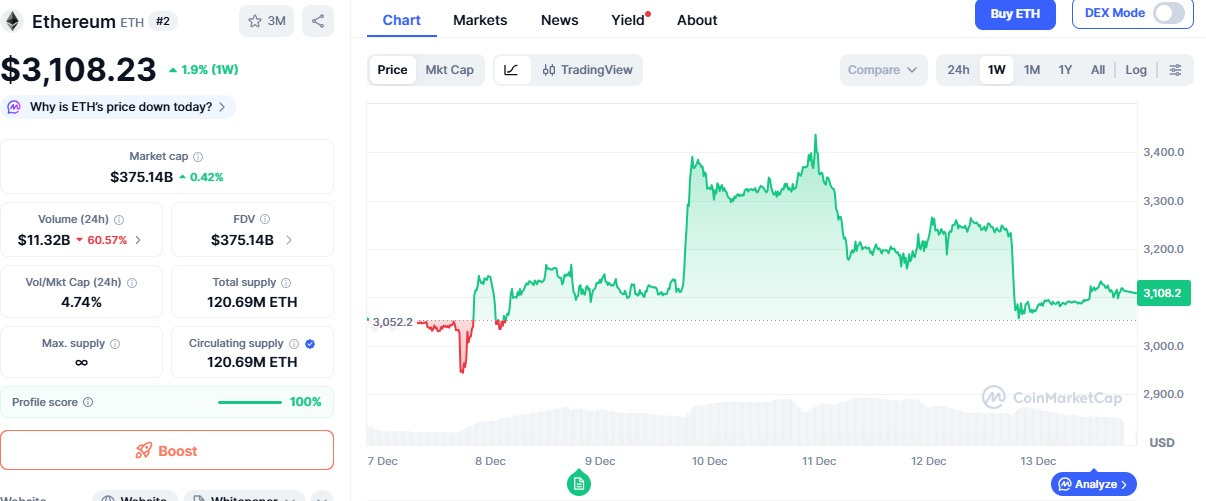This screenshot has width=1206, height=501.
Task: Click the share icon next to watchlist
Action: point(317,21)
